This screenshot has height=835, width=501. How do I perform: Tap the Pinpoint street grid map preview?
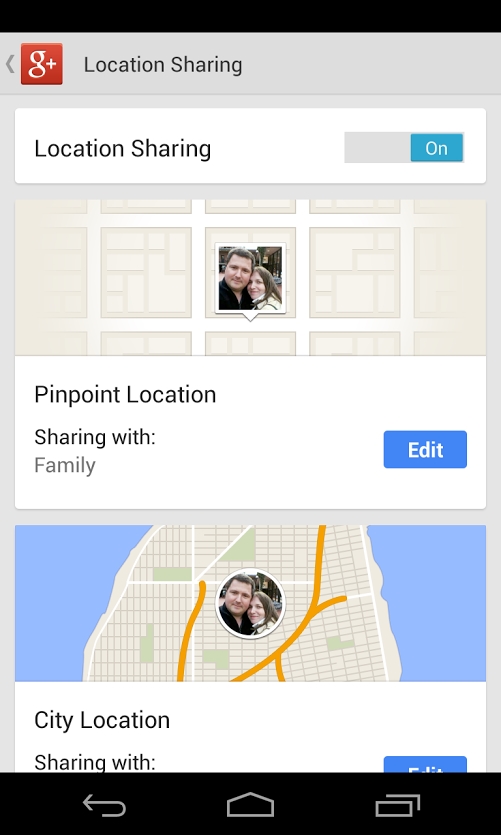(x=250, y=277)
